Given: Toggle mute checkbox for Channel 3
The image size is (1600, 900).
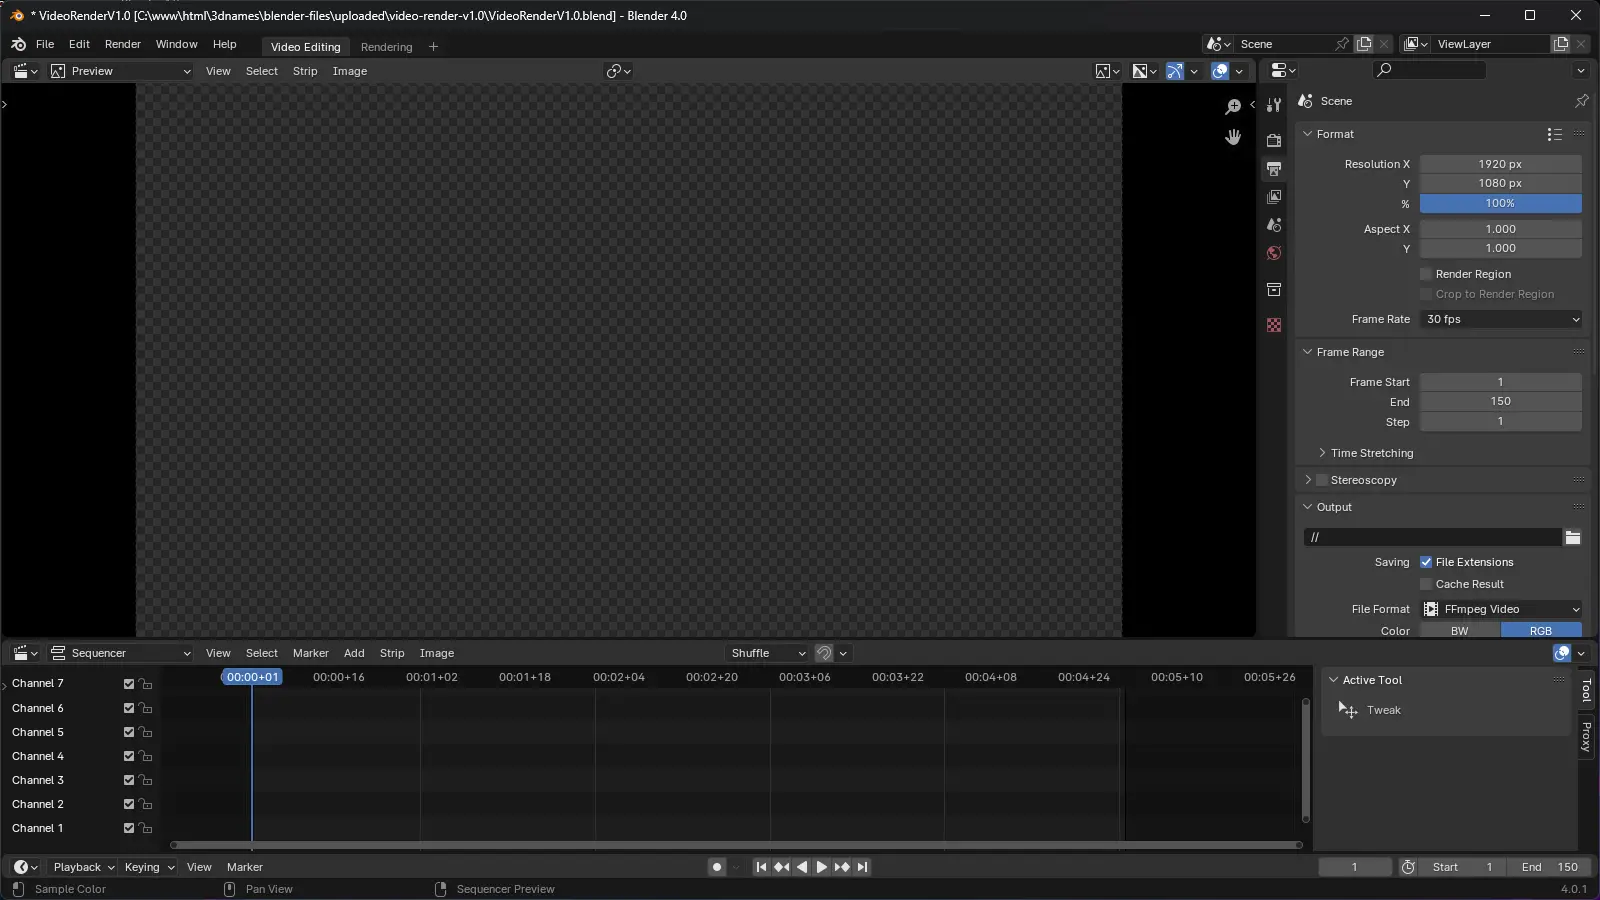Looking at the screenshot, I should click(x=129, y=780).
